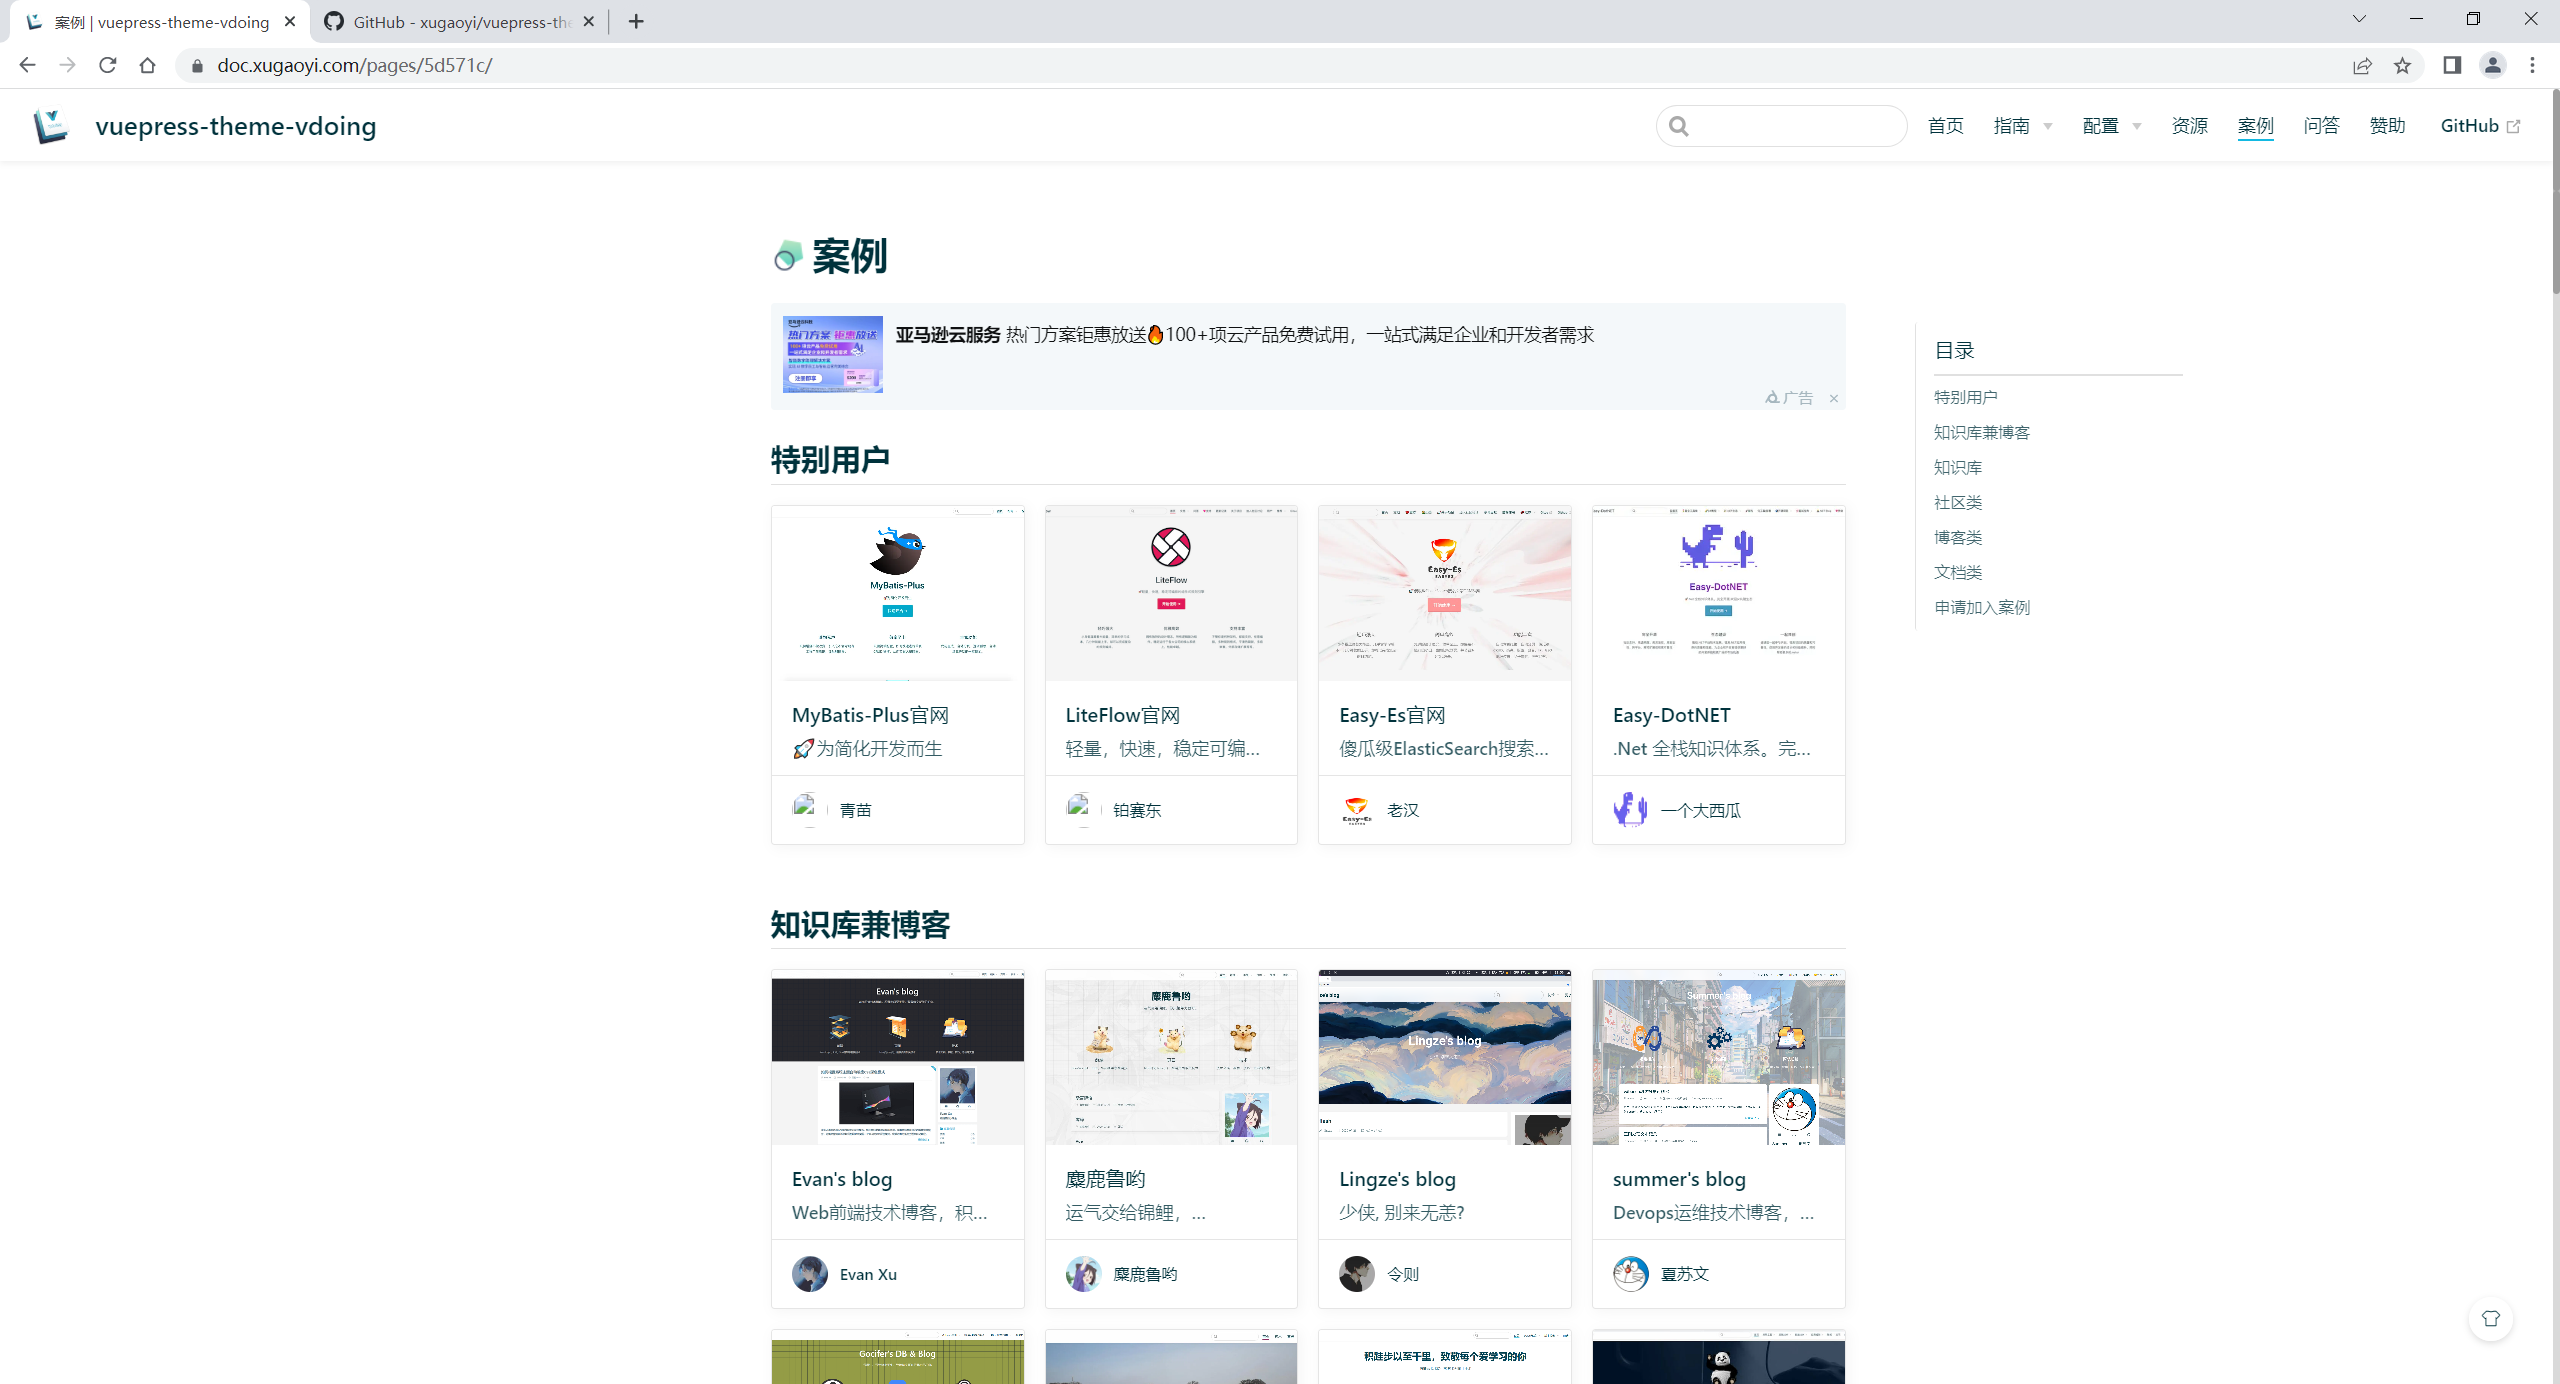The image size is (2560, 1384).
Task: Expand the 指南 dropdown menu
Action: (x=2022, y=126)
